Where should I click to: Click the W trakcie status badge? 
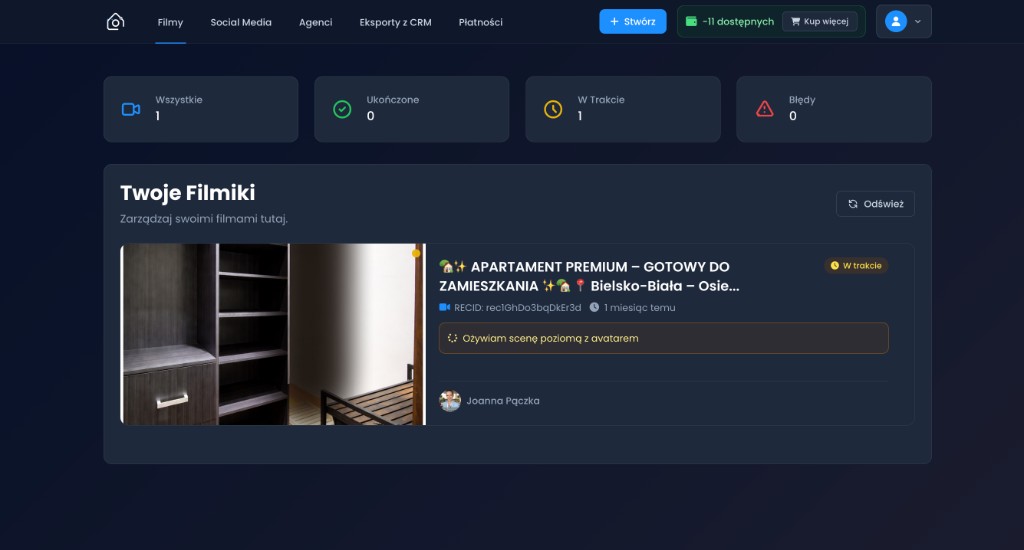[x=856, y=266]
